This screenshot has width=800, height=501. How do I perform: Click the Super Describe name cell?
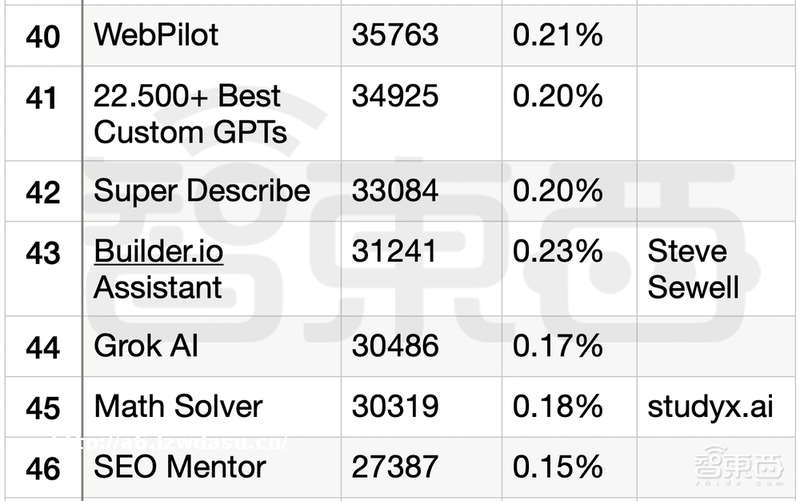[x=201, y=190]
